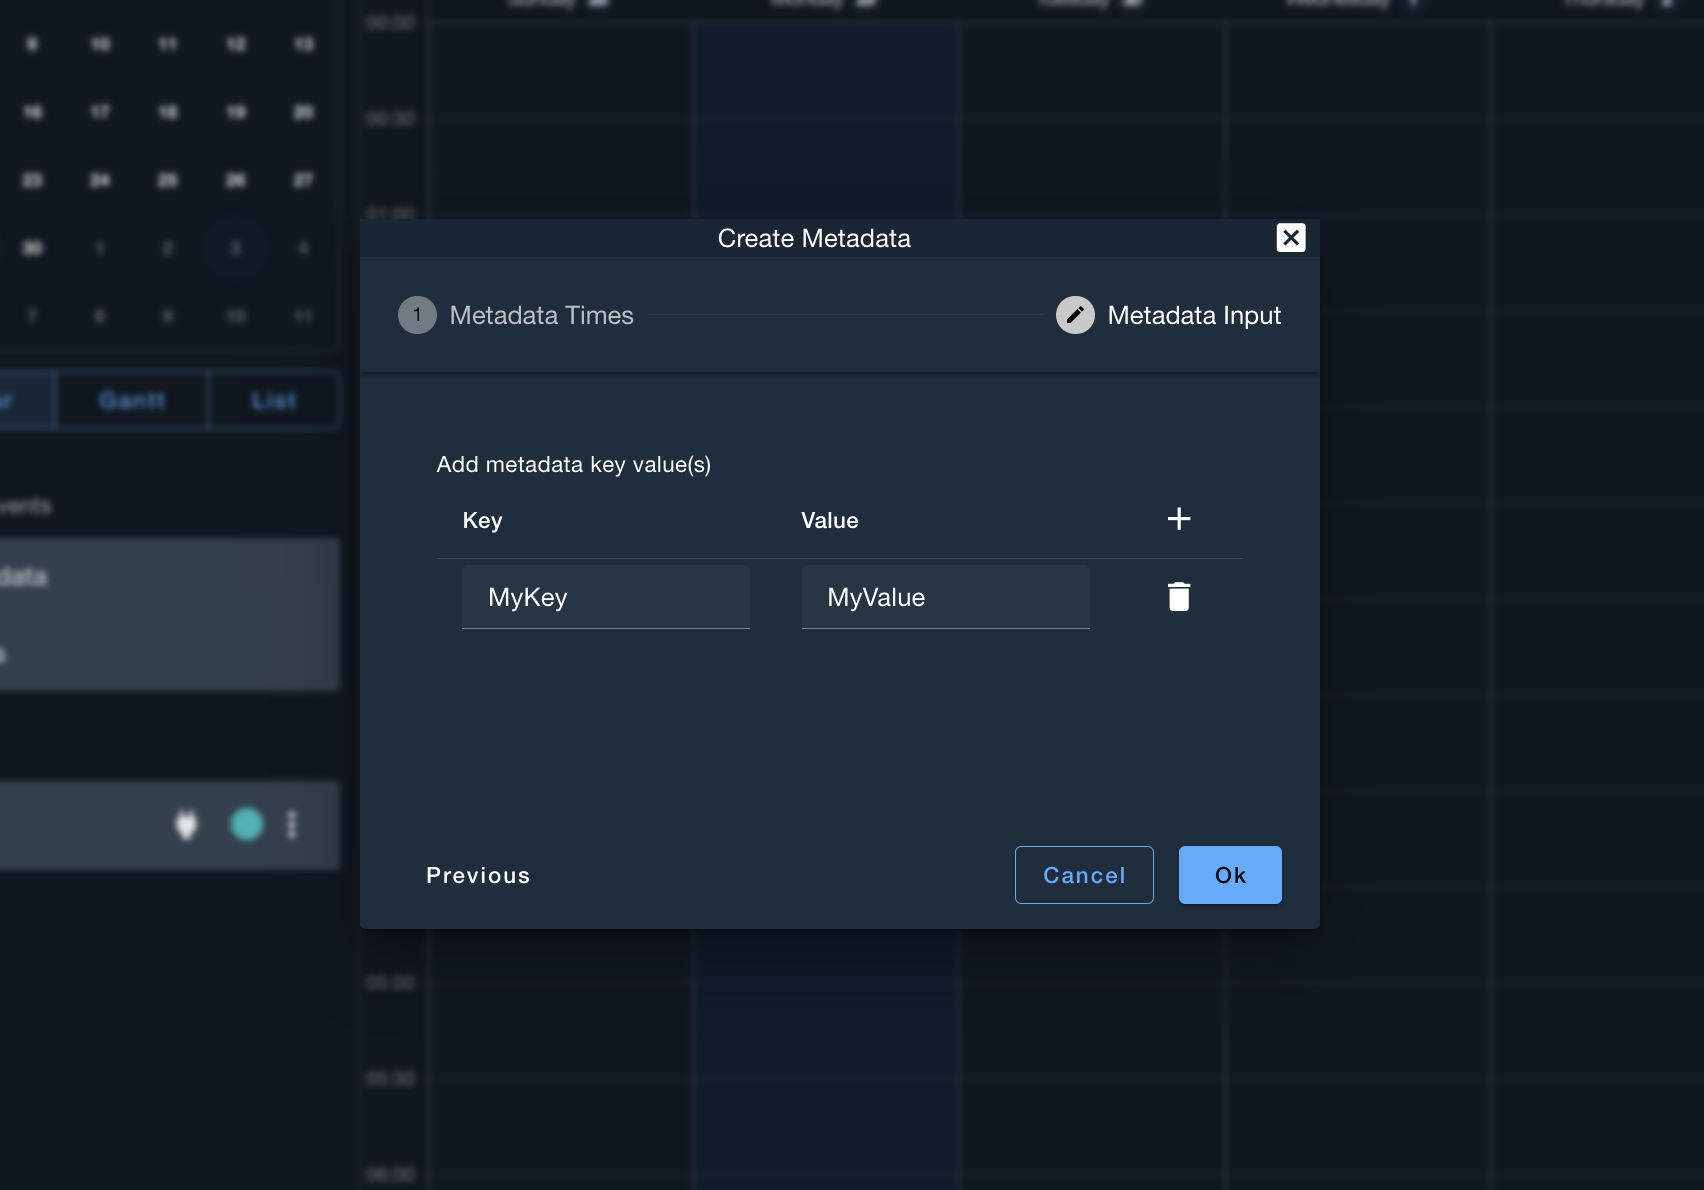This screenshot has height=1190, width=1704.
Task: Focus the MyValue value input field
Action: tap(945, 597)
